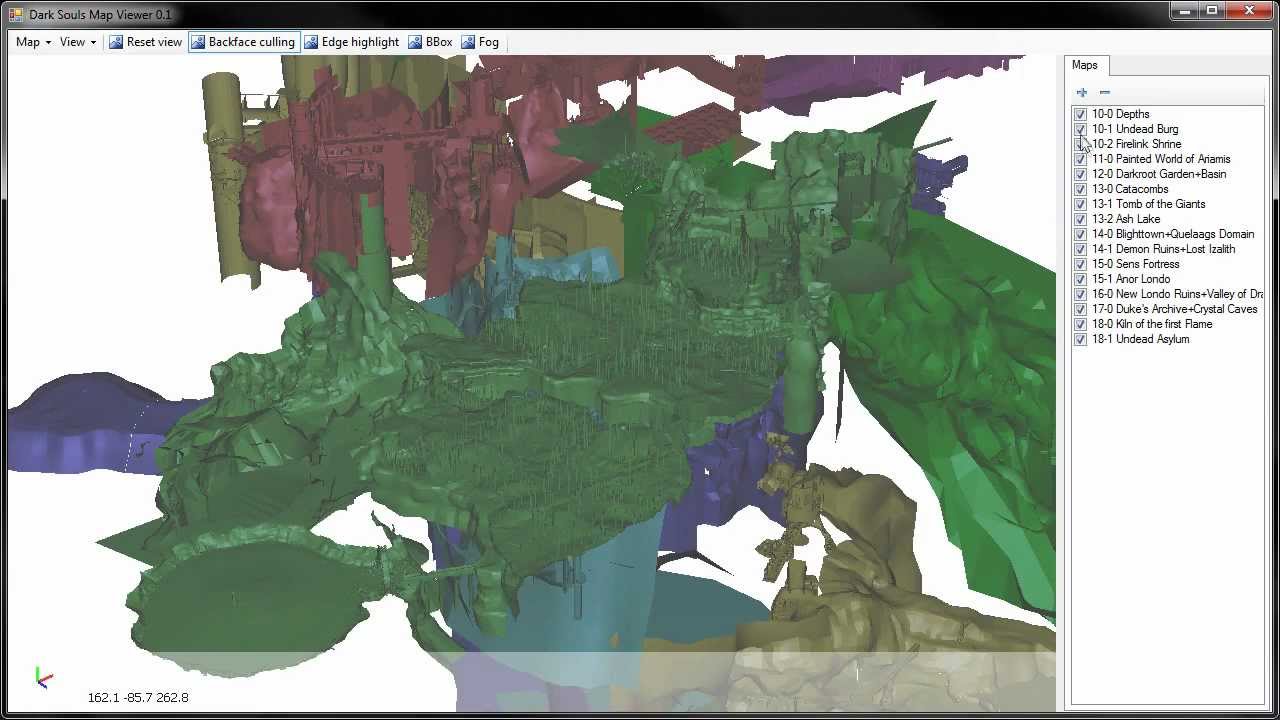This screenshot has width=1280, height=720.
Task: Toggle Backface culling
Action: [243, 42]
